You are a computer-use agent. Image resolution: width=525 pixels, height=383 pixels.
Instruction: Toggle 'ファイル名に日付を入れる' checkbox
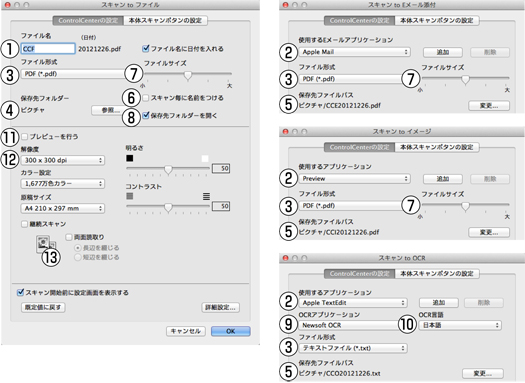click(x=146, y=49)
